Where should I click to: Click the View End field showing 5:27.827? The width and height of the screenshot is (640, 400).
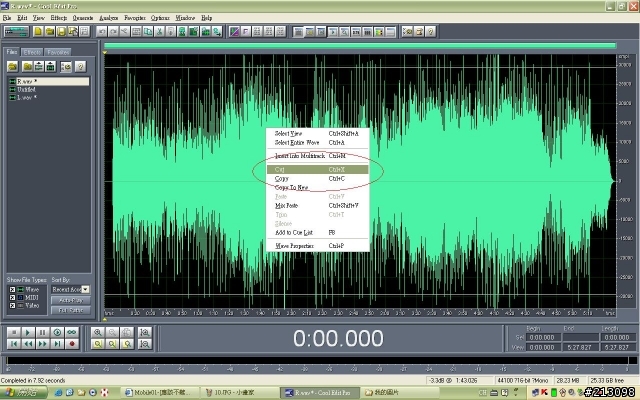tap(580, 347)
